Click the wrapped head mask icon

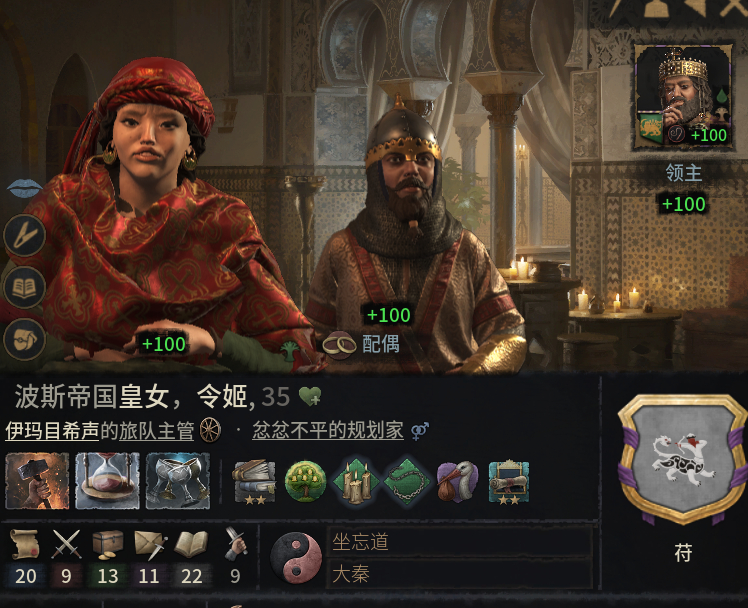[x=24, y=339]
